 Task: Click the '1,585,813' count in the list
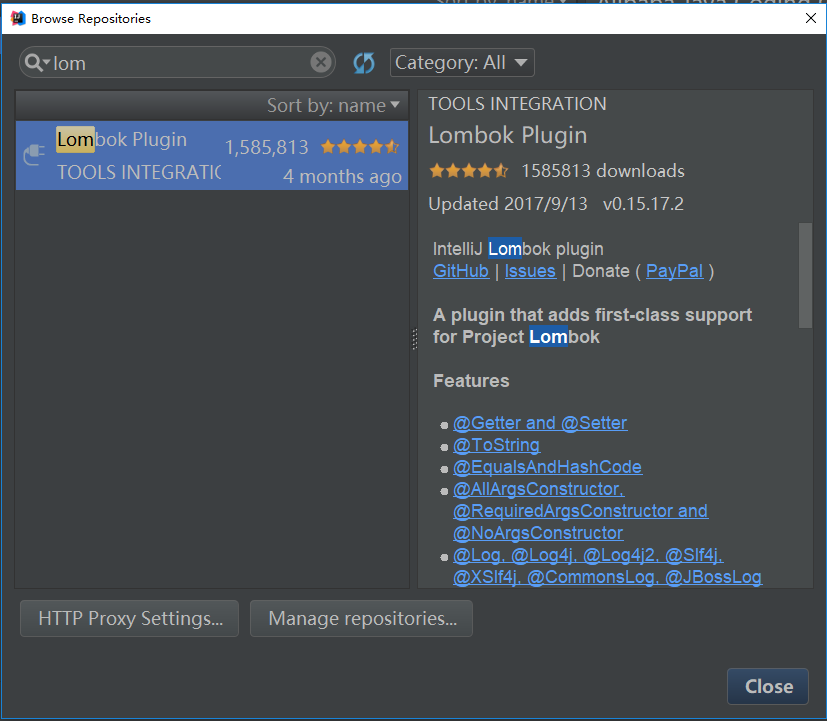click(x=267, y=147)
